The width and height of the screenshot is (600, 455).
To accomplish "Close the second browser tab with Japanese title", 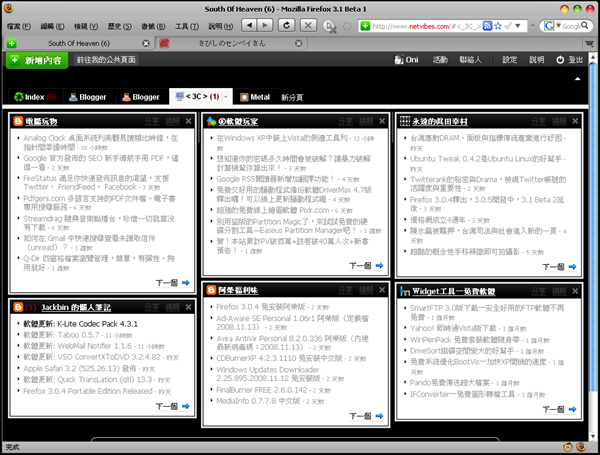I will [299, 43].
